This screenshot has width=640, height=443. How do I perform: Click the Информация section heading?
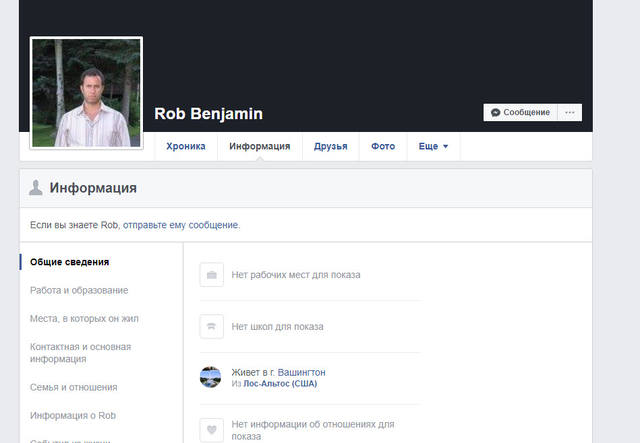(93, 188)
